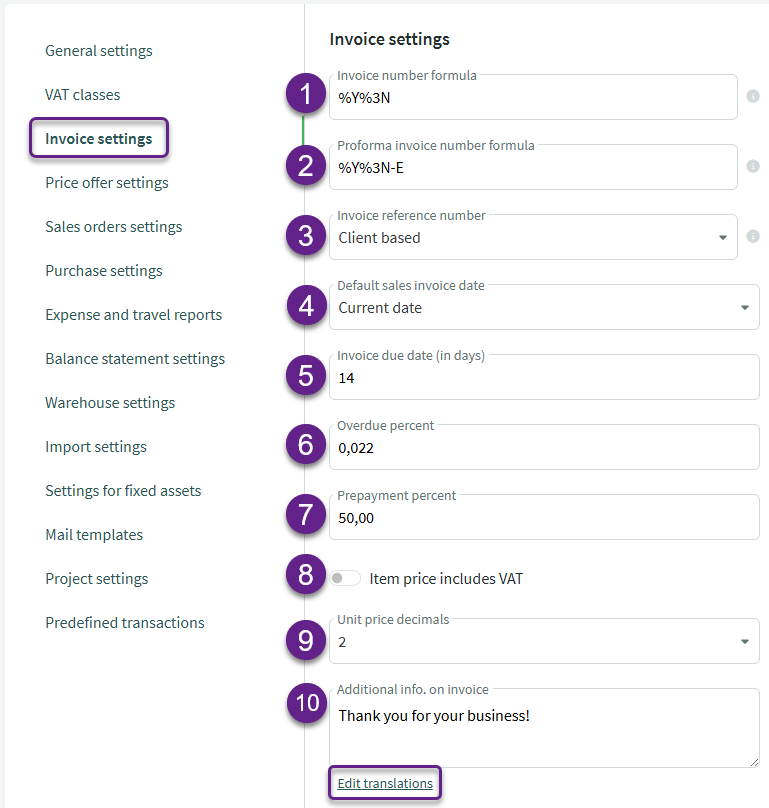The height and width of the screenshot is (808, 769).
Task: Toggle Item price includes VAT switch
Action: point(345,578)
